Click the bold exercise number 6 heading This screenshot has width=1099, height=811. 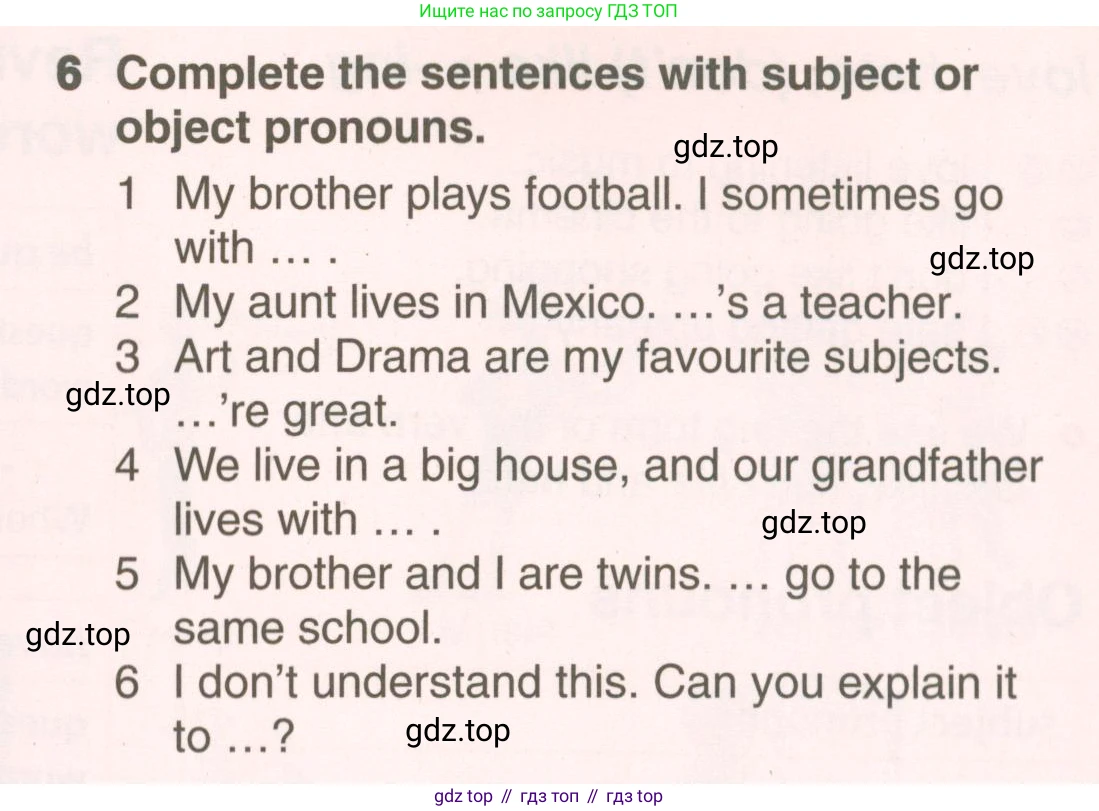click(x=69, y=73)
